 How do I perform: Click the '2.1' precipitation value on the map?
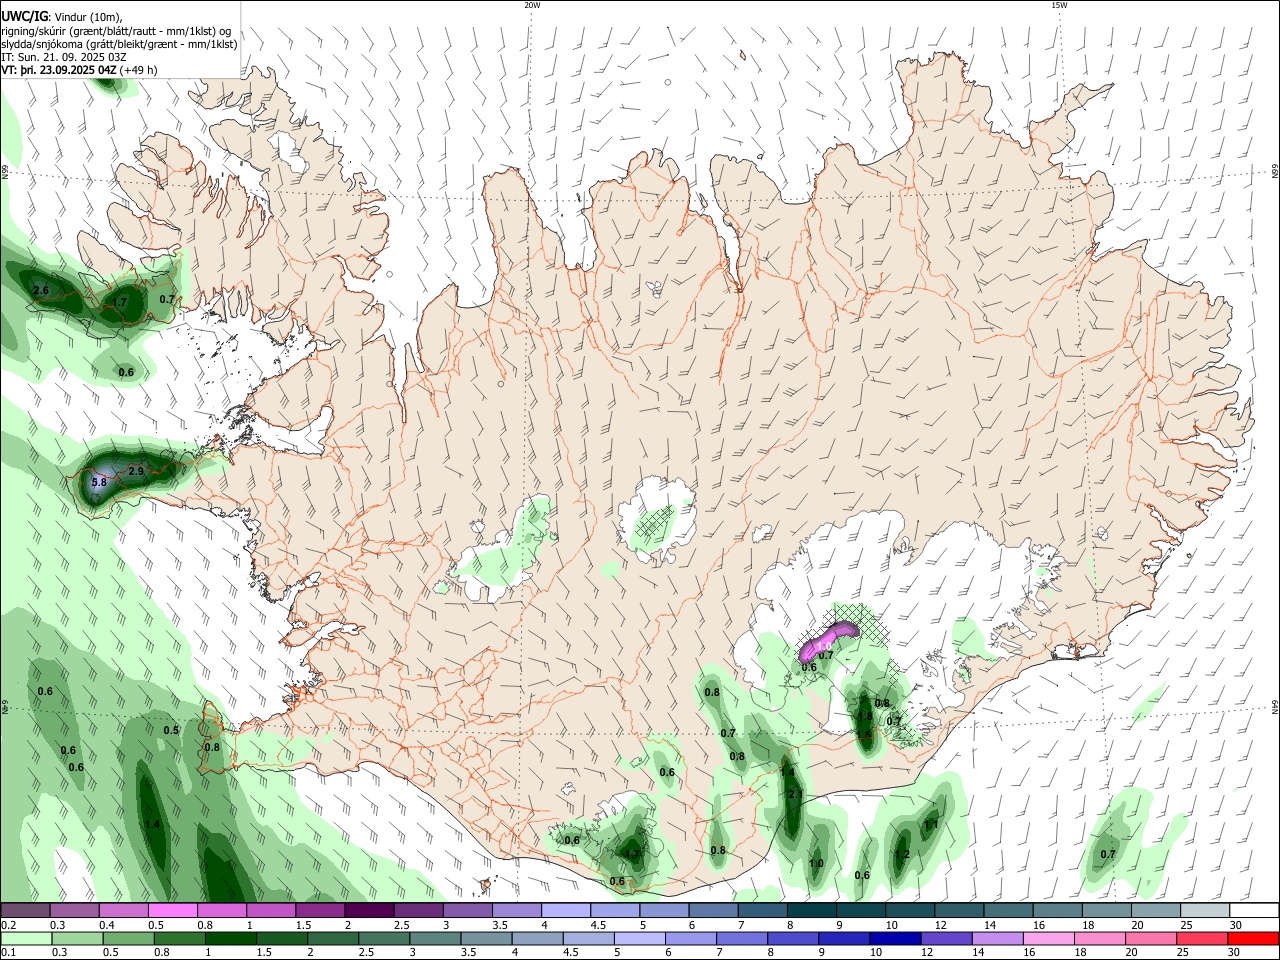[796, 794]
